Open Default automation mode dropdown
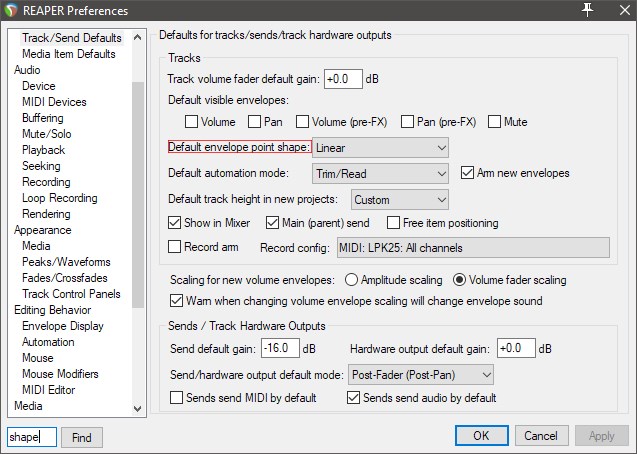The image size is (637, 454). click(x=380, y=174)
